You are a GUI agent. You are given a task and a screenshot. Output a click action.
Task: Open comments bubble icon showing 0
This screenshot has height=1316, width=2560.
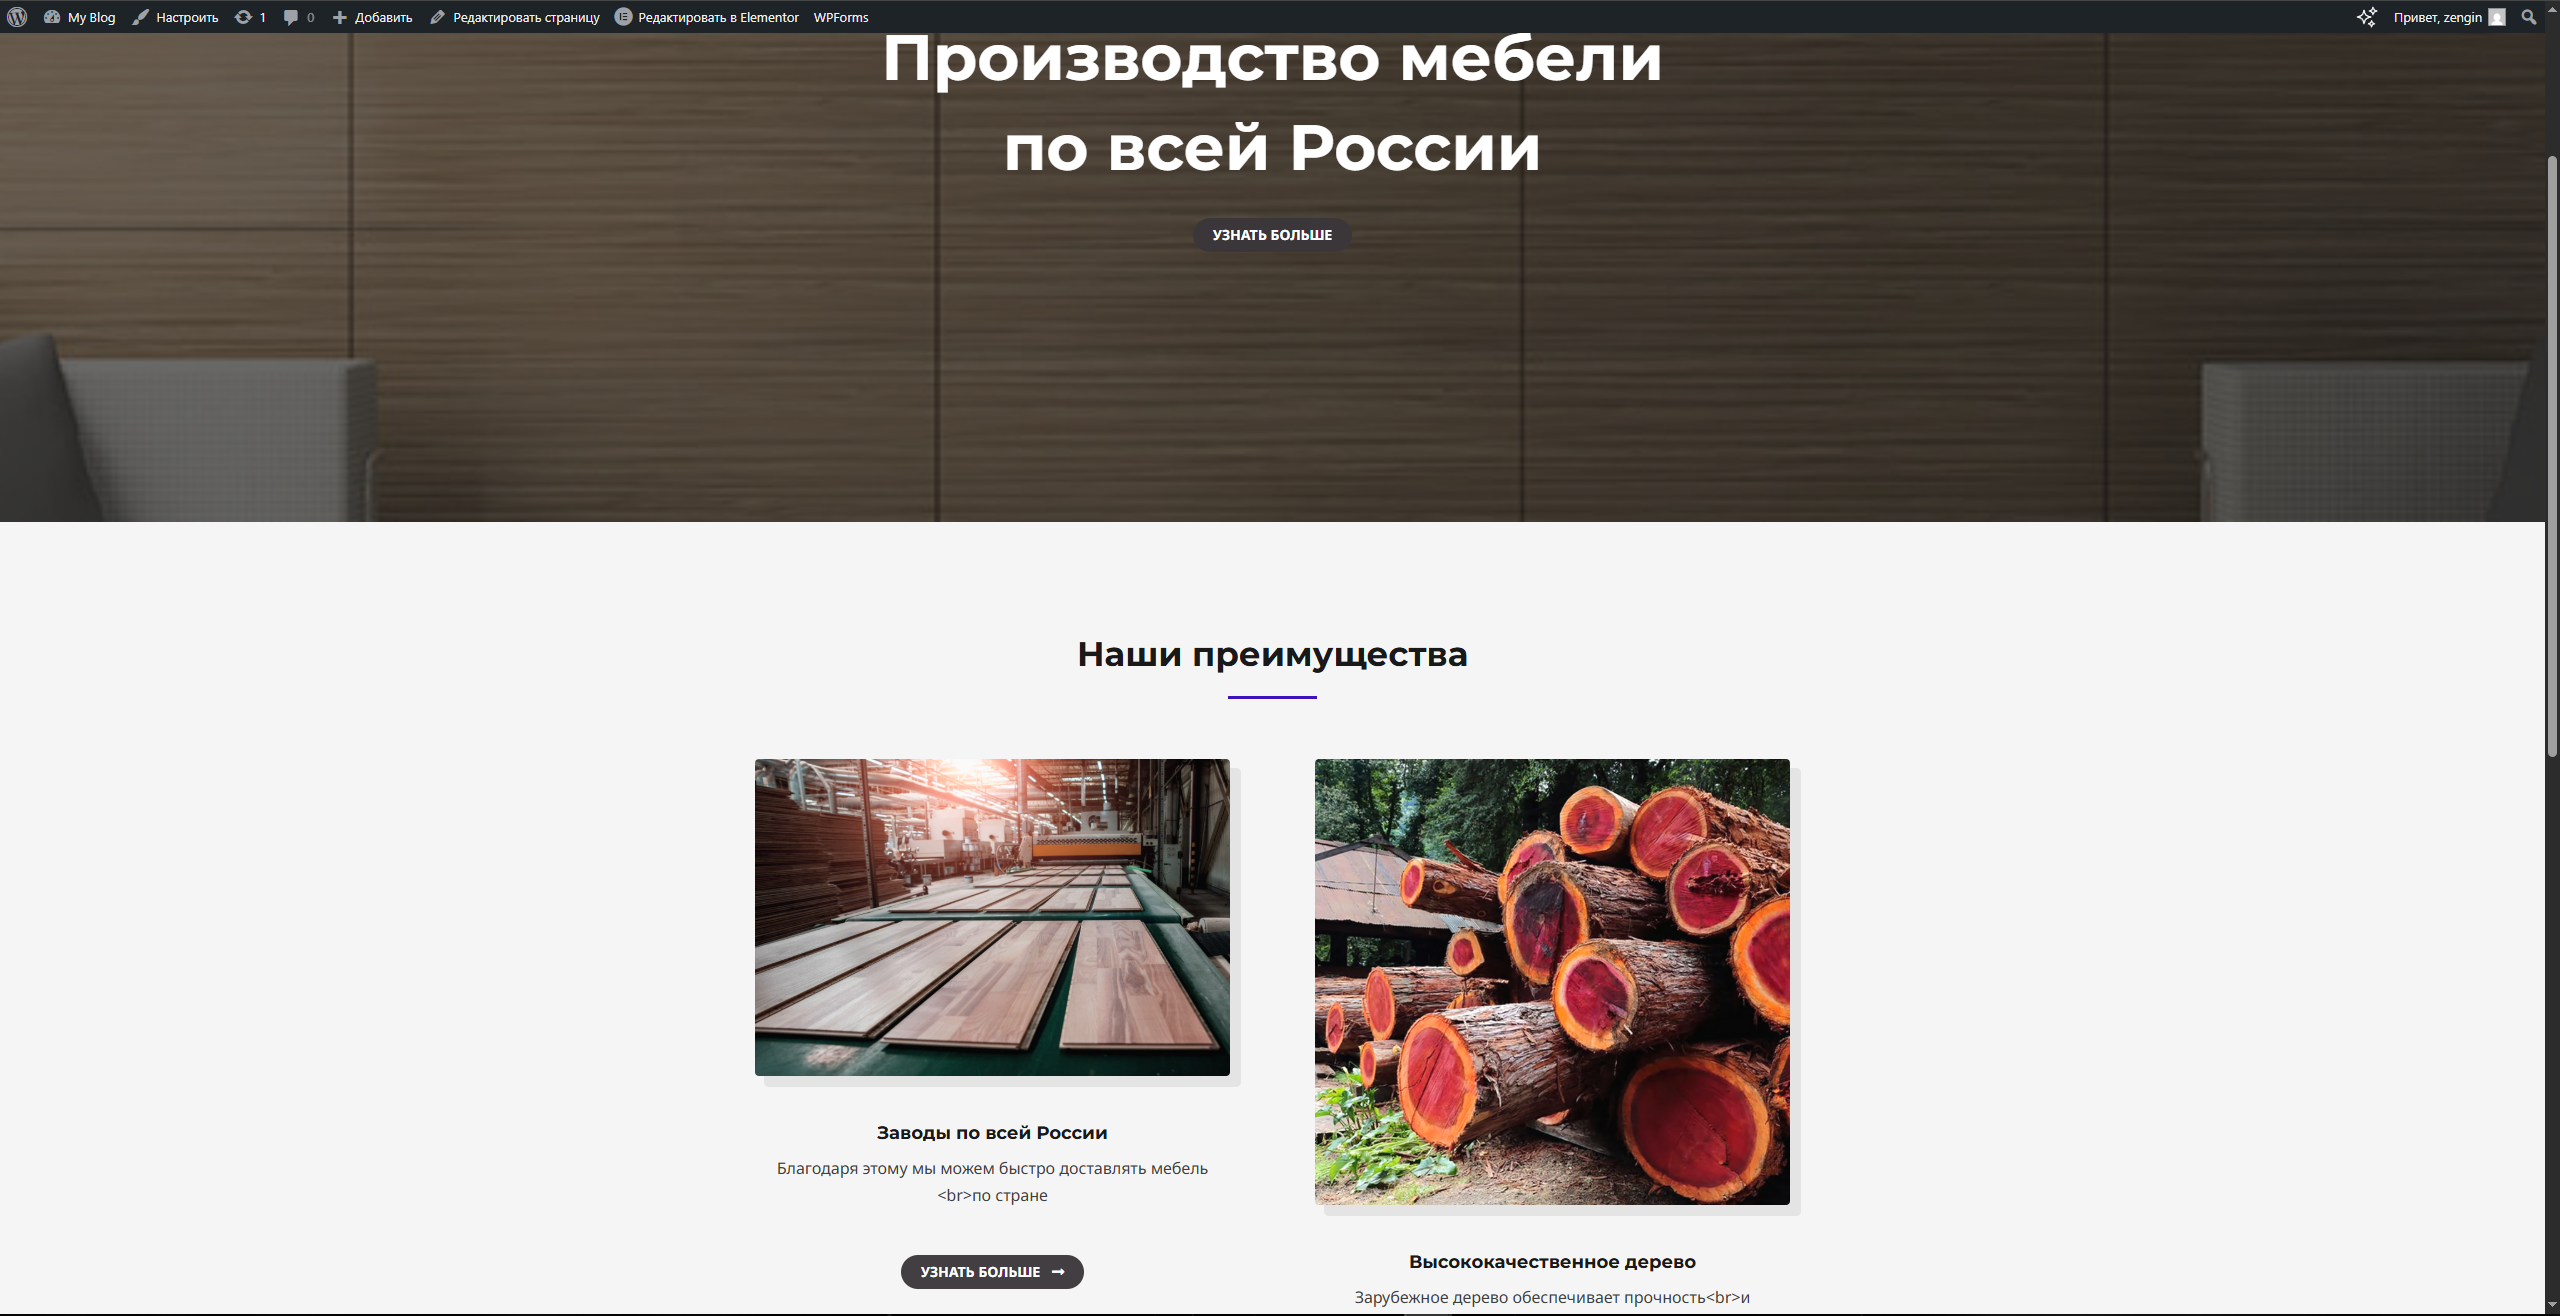click(299, 17)
